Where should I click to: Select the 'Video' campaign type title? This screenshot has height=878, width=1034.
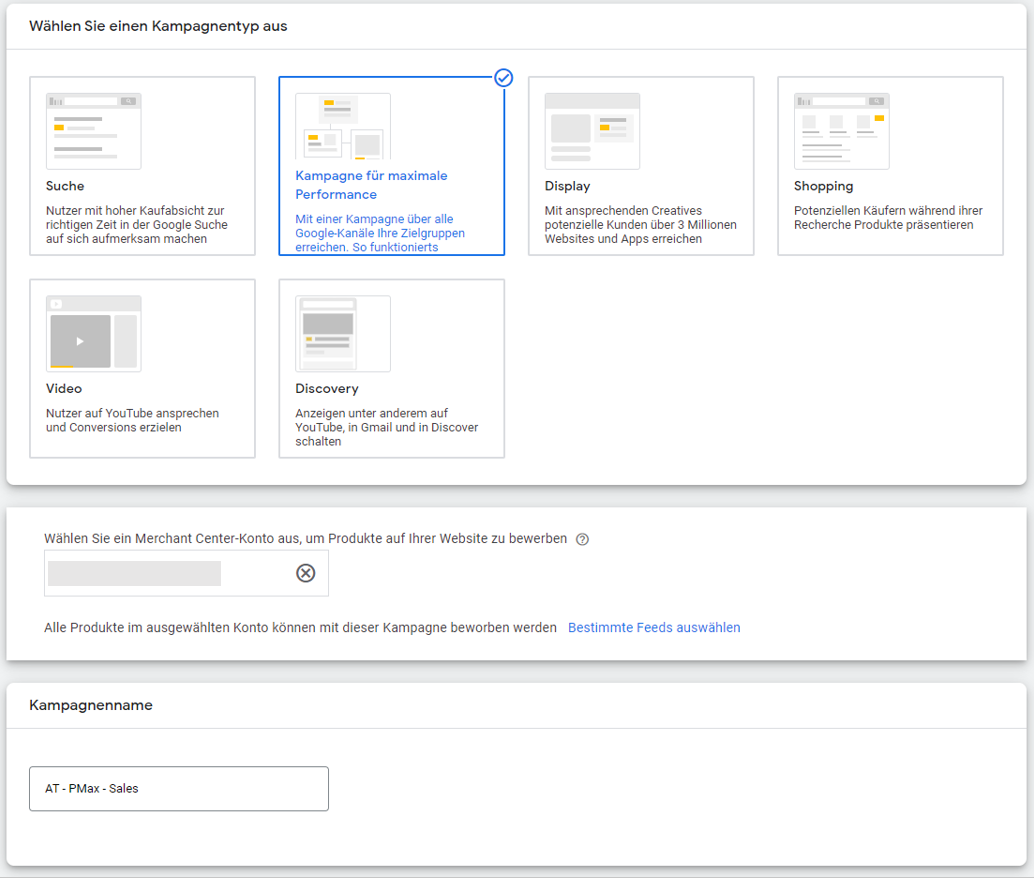pyautogui.click(x=64, y=388)
